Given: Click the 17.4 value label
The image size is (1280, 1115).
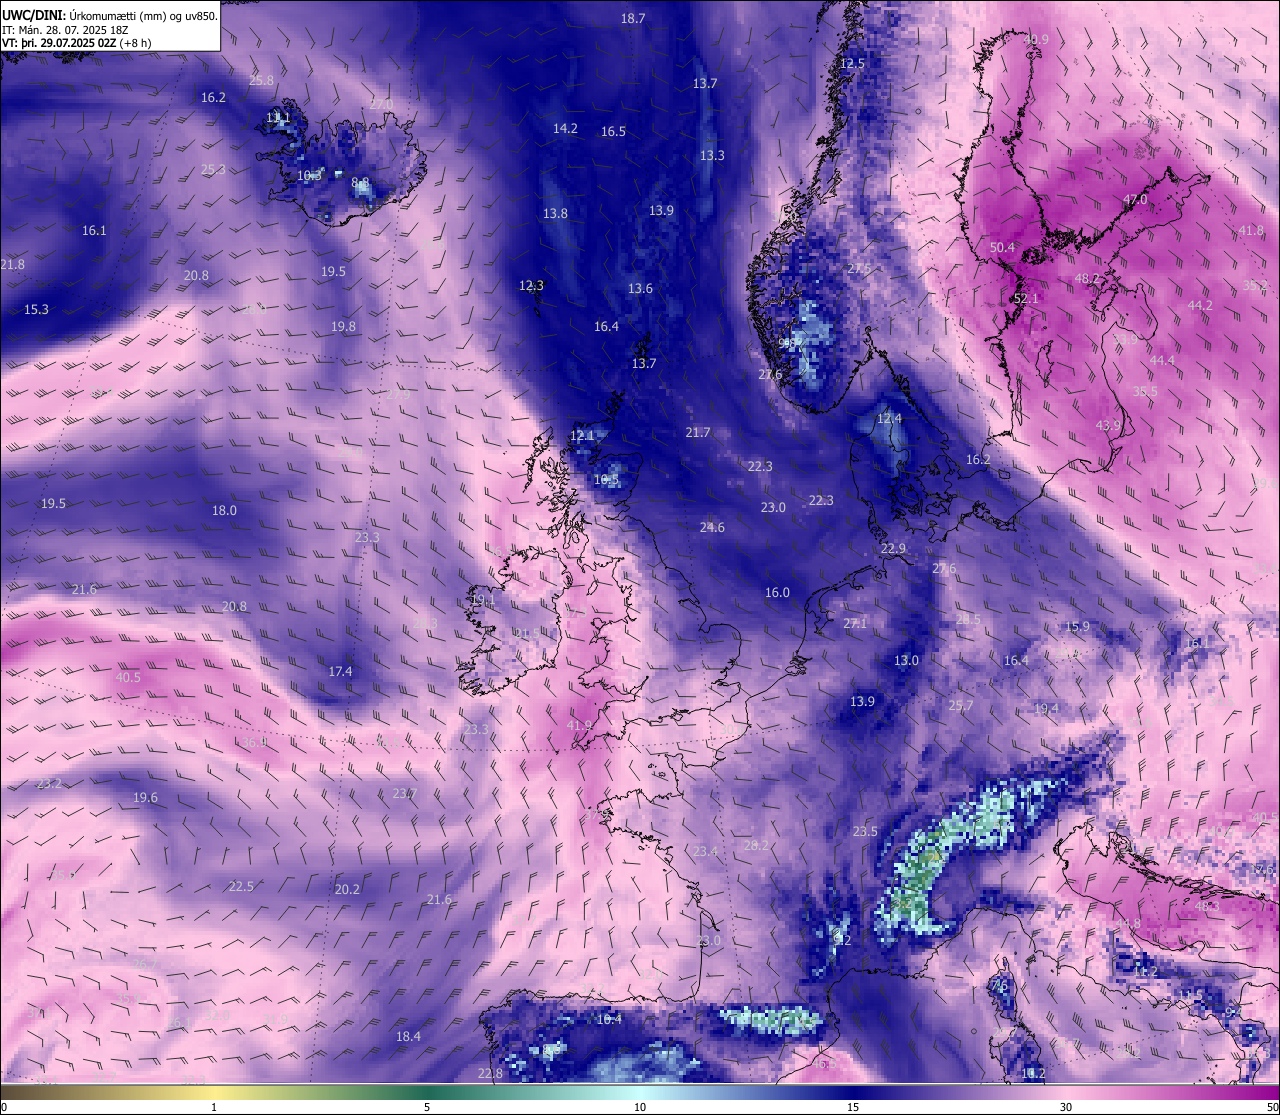Looking at the screenshot, I should tap(340, 671).
